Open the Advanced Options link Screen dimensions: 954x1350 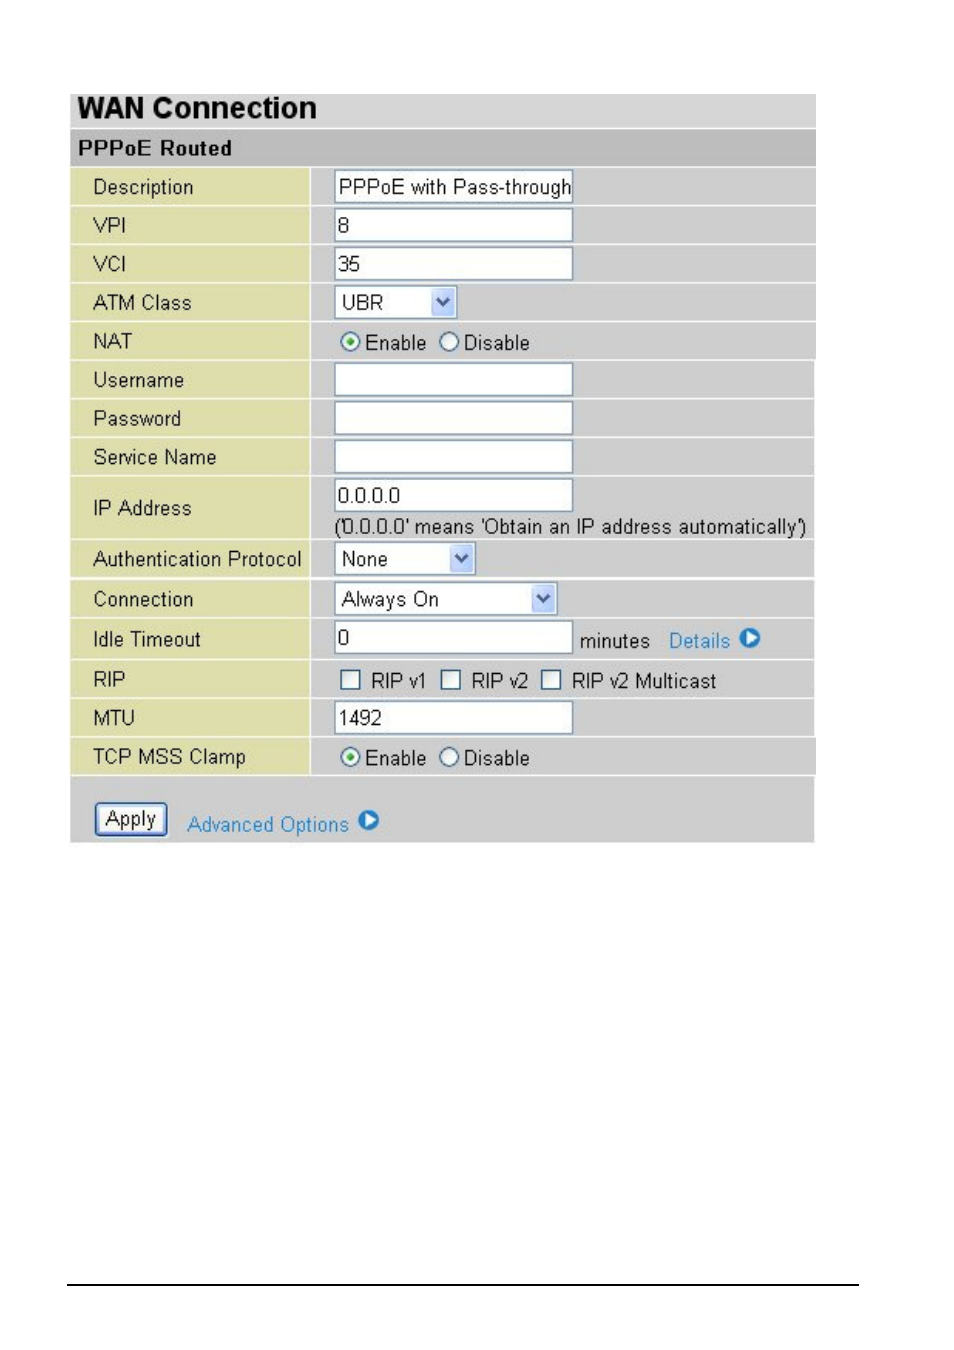pos(268,824)
